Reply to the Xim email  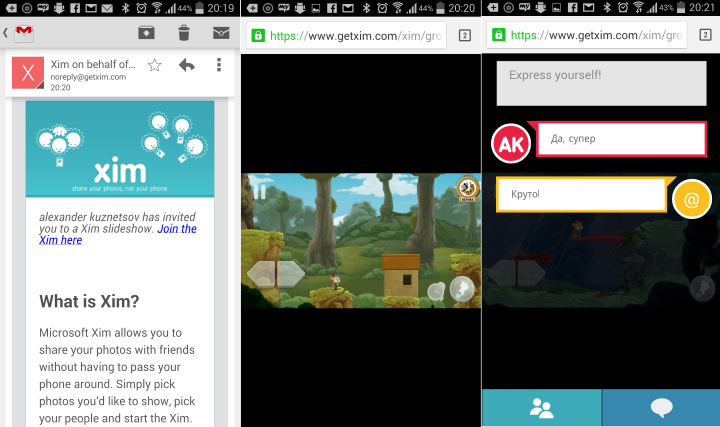pyautogui.click(x=186, y=65)
